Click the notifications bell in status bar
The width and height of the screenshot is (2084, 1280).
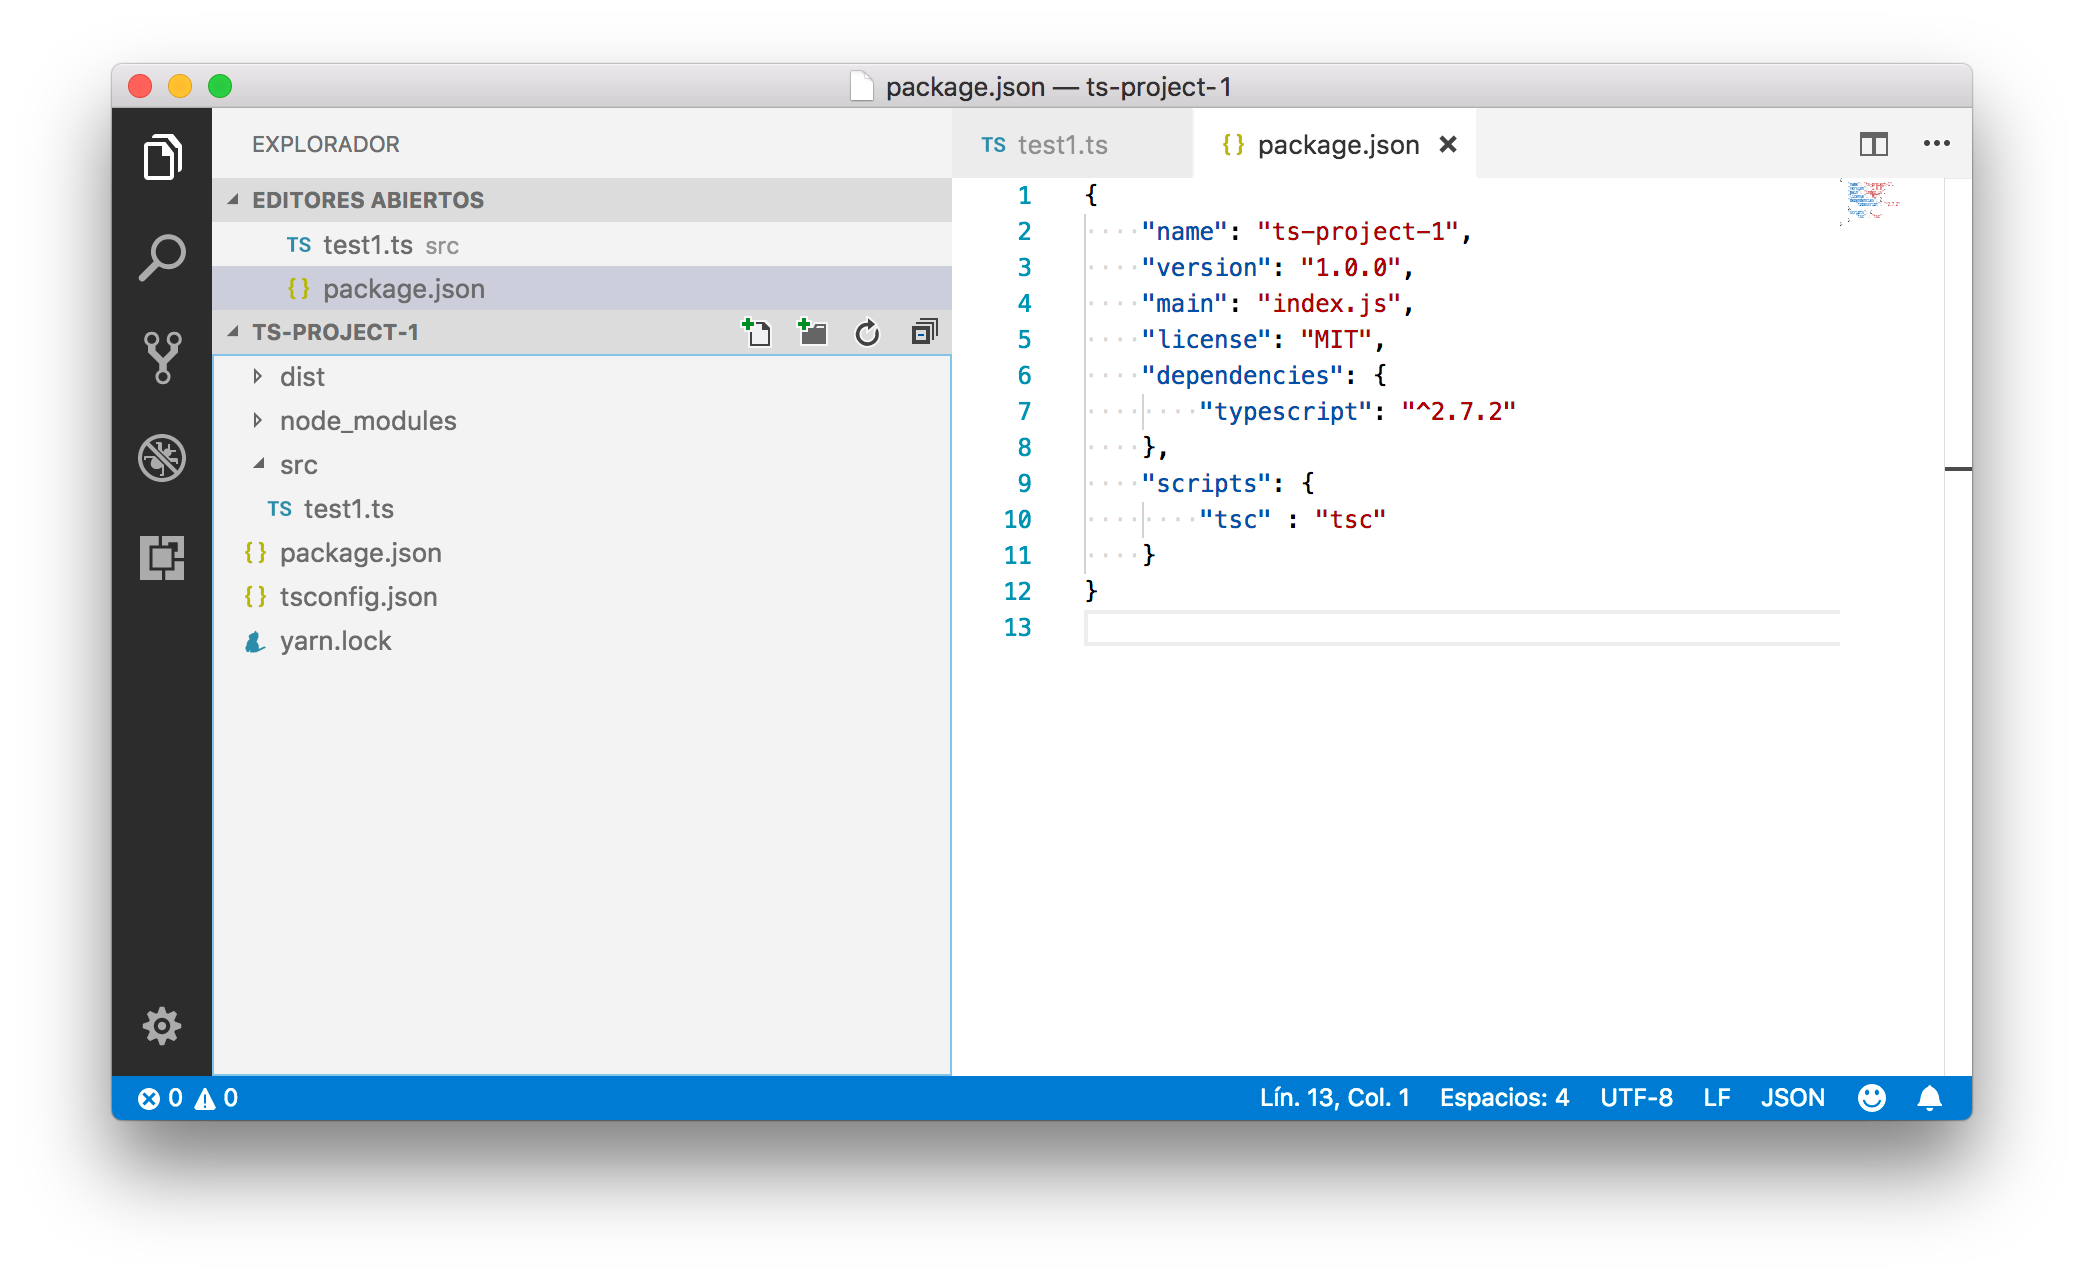coord(1929,1097)
